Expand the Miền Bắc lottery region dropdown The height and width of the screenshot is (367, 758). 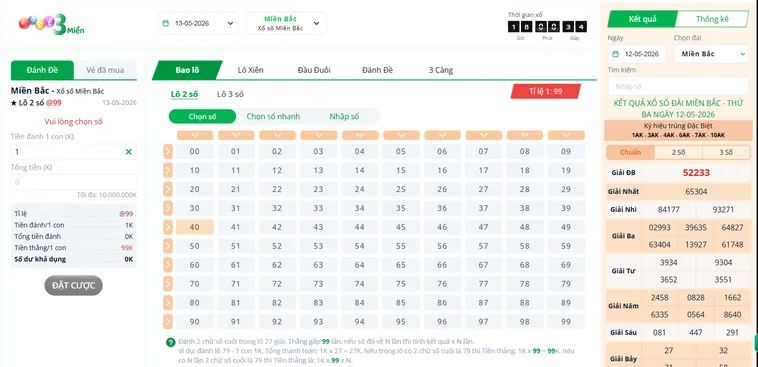click(x=286, y=23)
